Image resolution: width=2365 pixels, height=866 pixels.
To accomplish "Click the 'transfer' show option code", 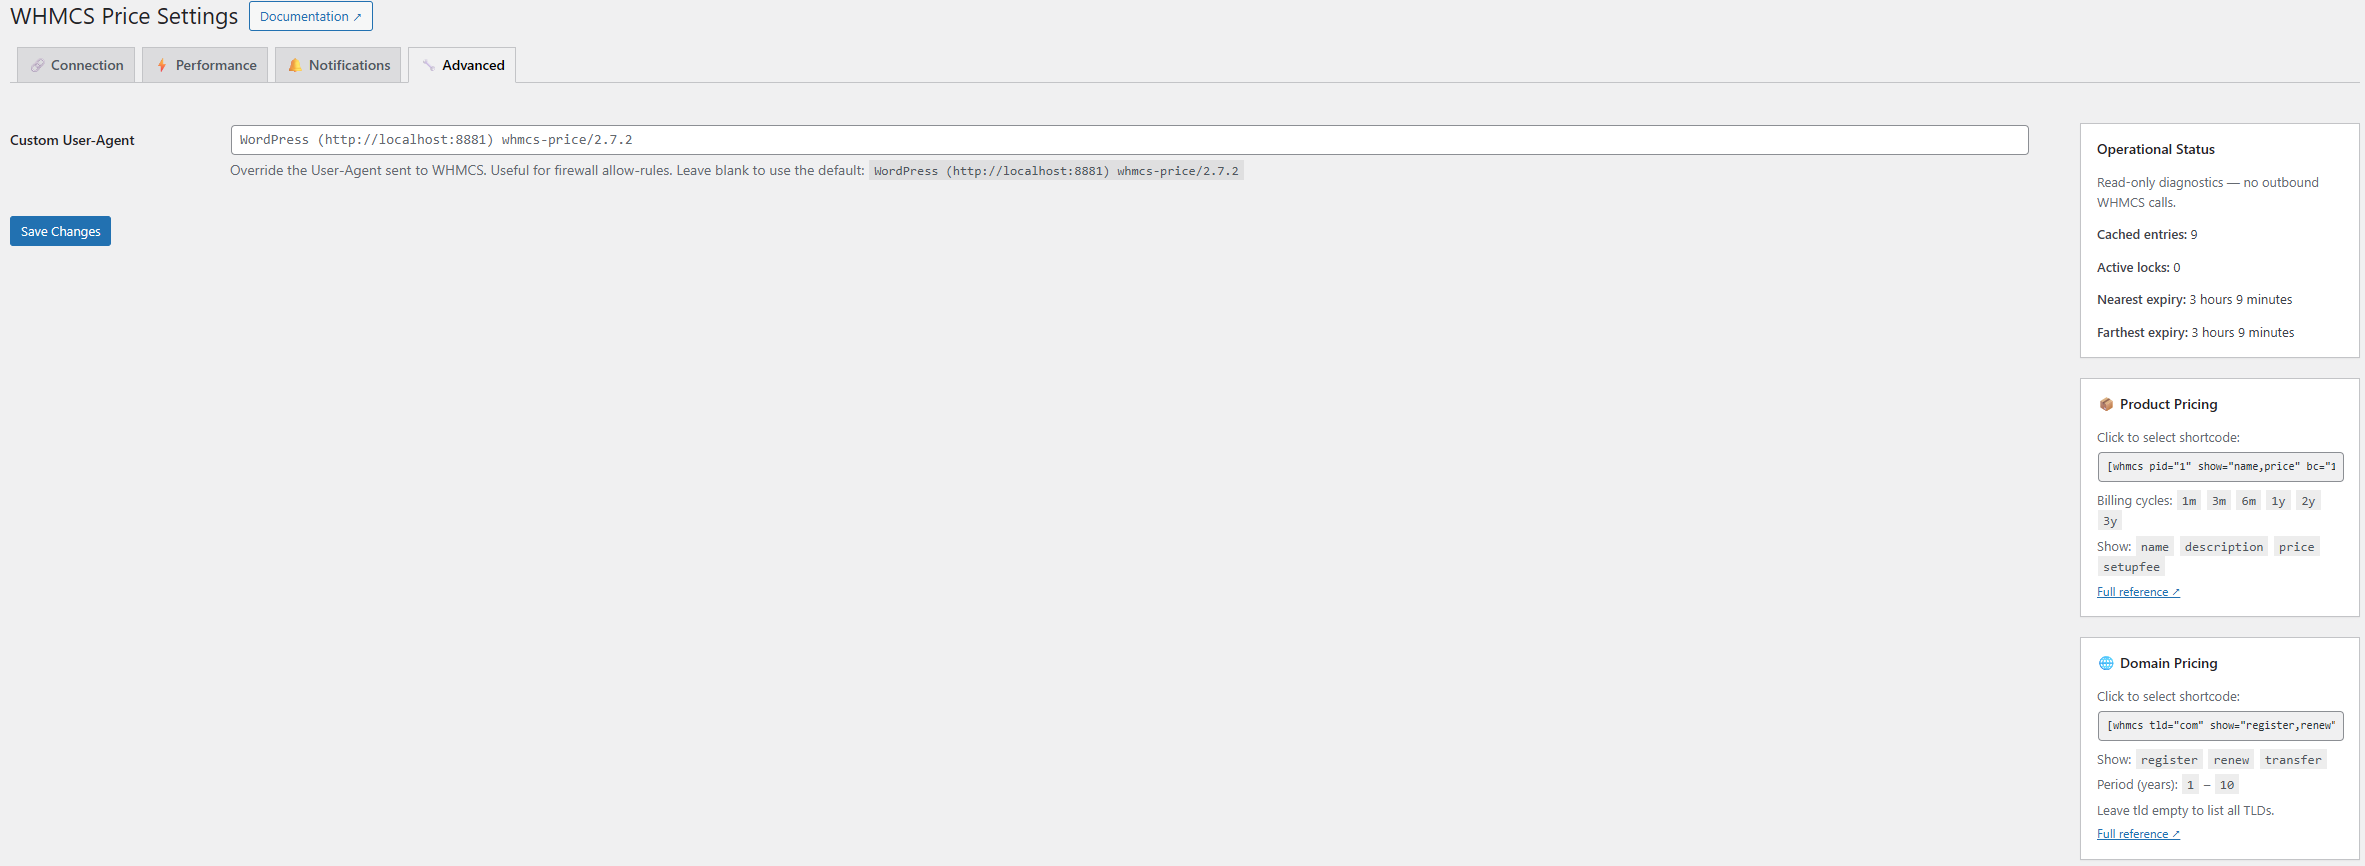I will [2293, 760].
